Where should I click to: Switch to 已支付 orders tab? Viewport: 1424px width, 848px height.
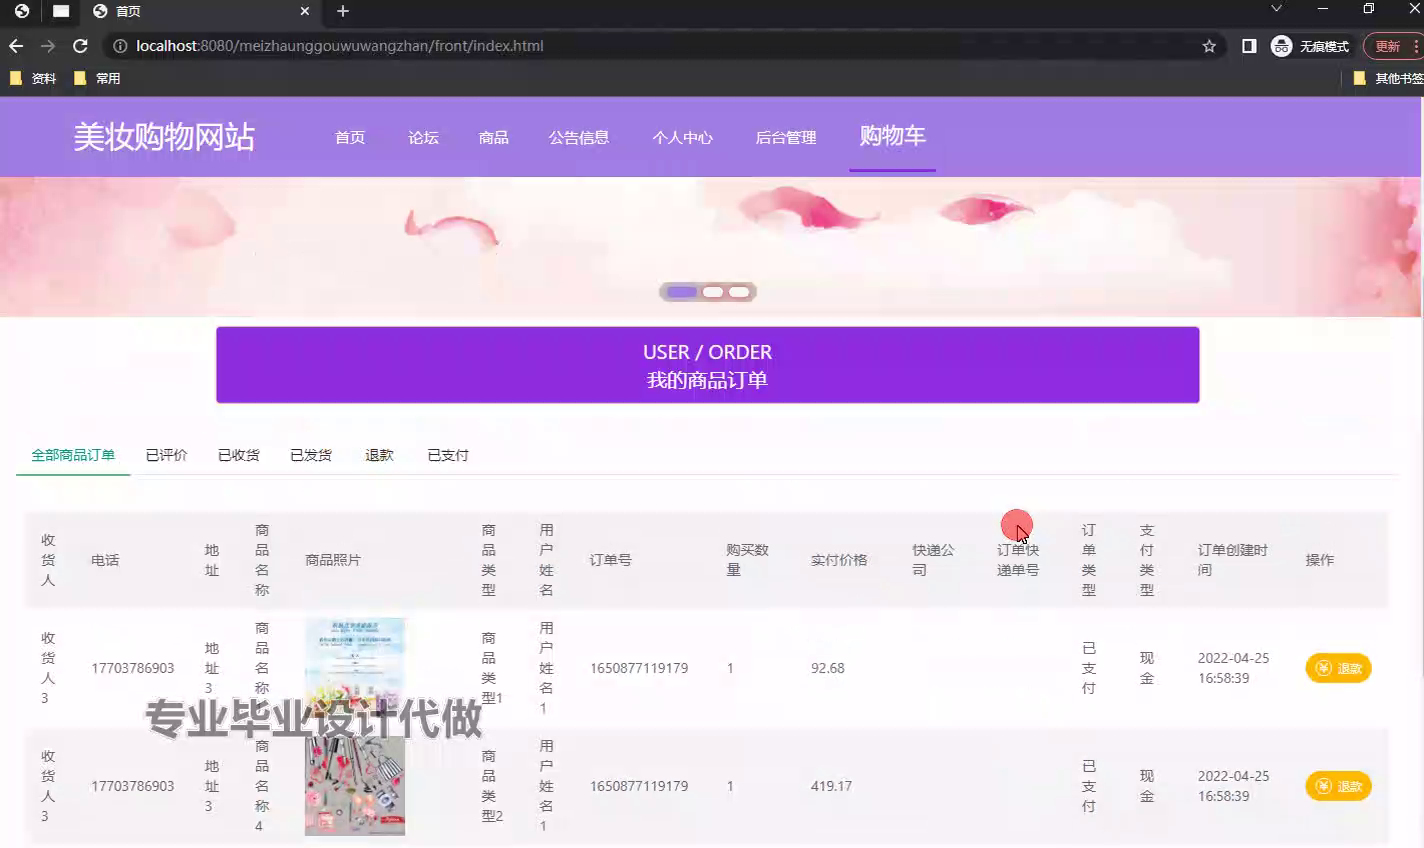coord(448,455)
